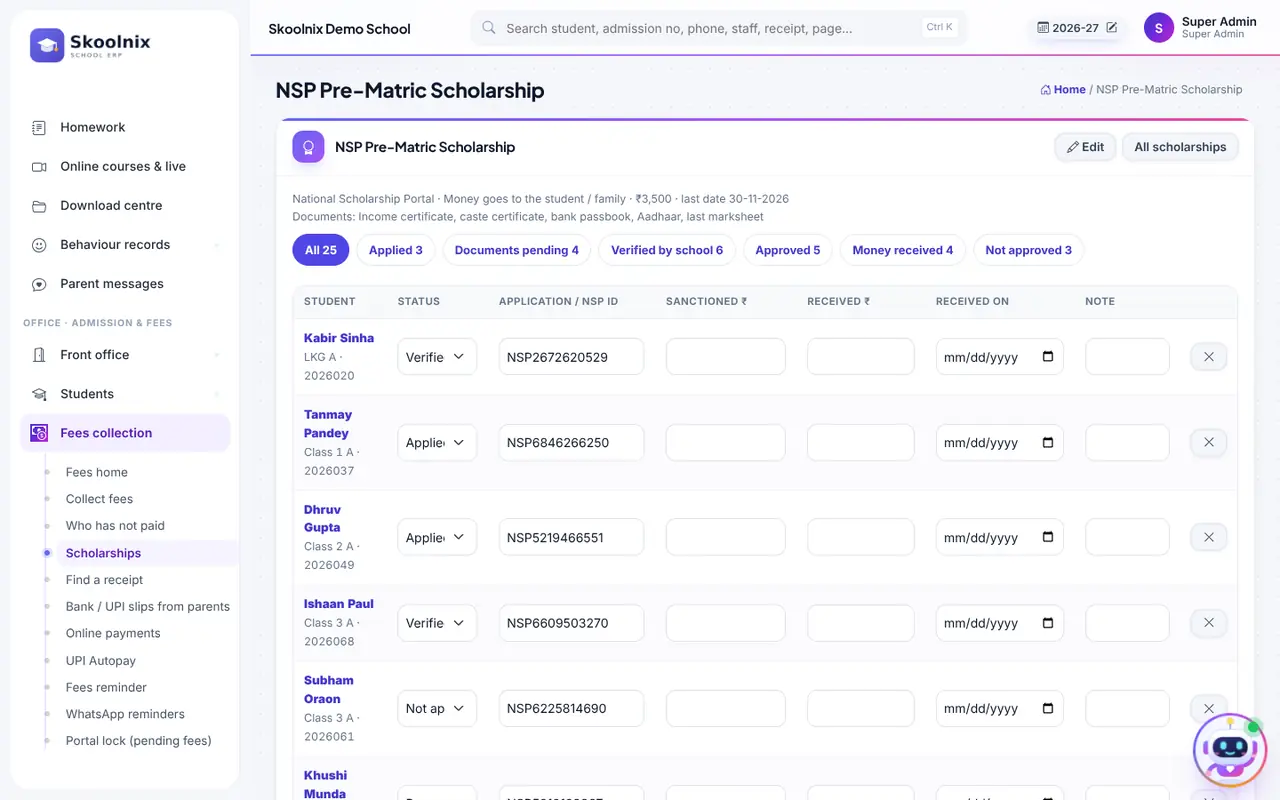Click the Homework sidebar icon

tap(39, 127)
